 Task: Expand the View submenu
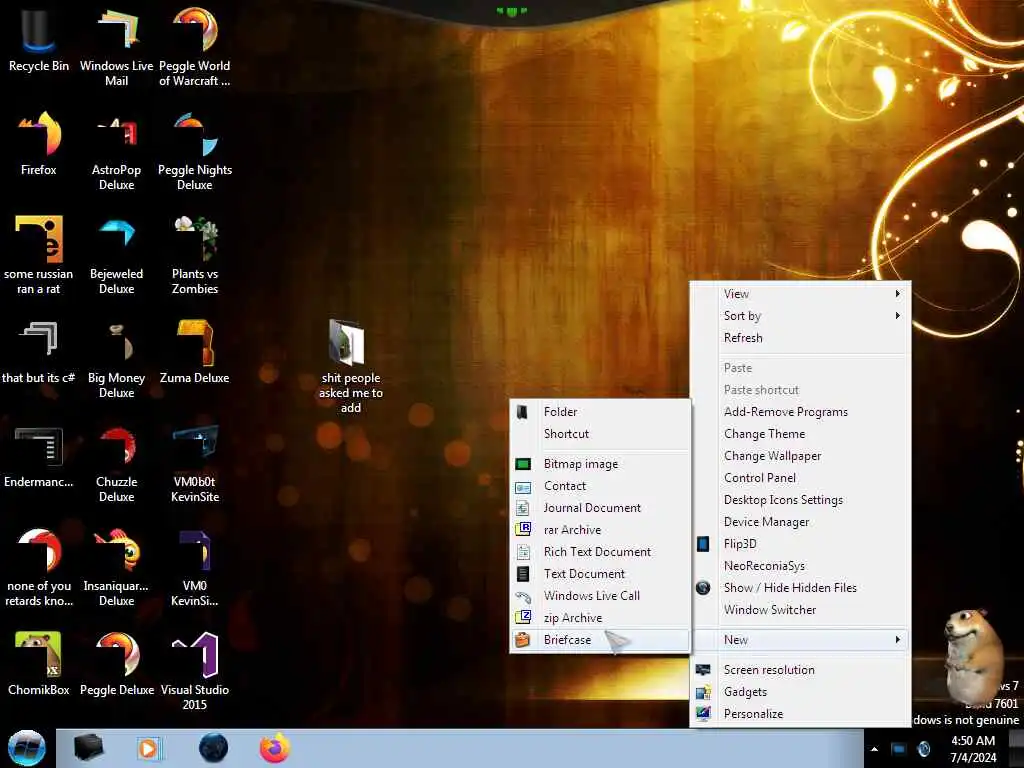pos(800,294)
